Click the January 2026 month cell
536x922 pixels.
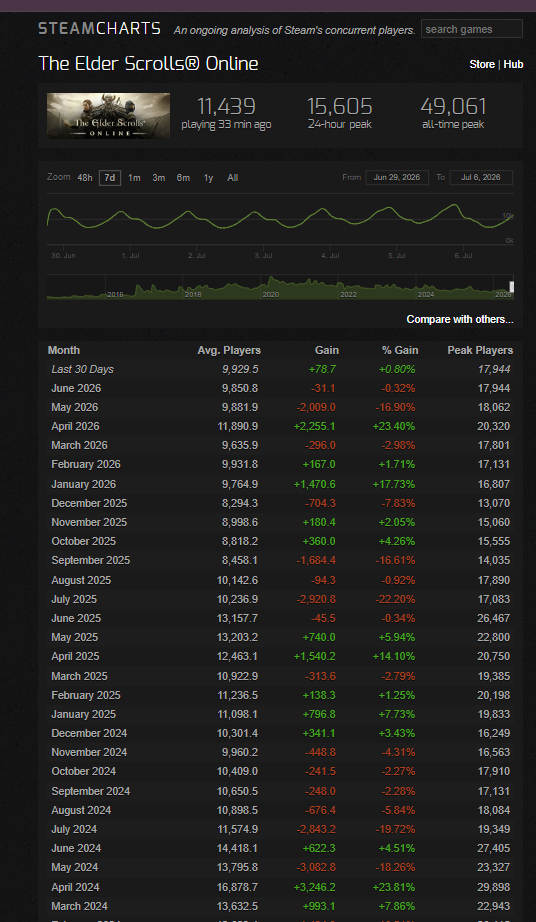(83, 484)
